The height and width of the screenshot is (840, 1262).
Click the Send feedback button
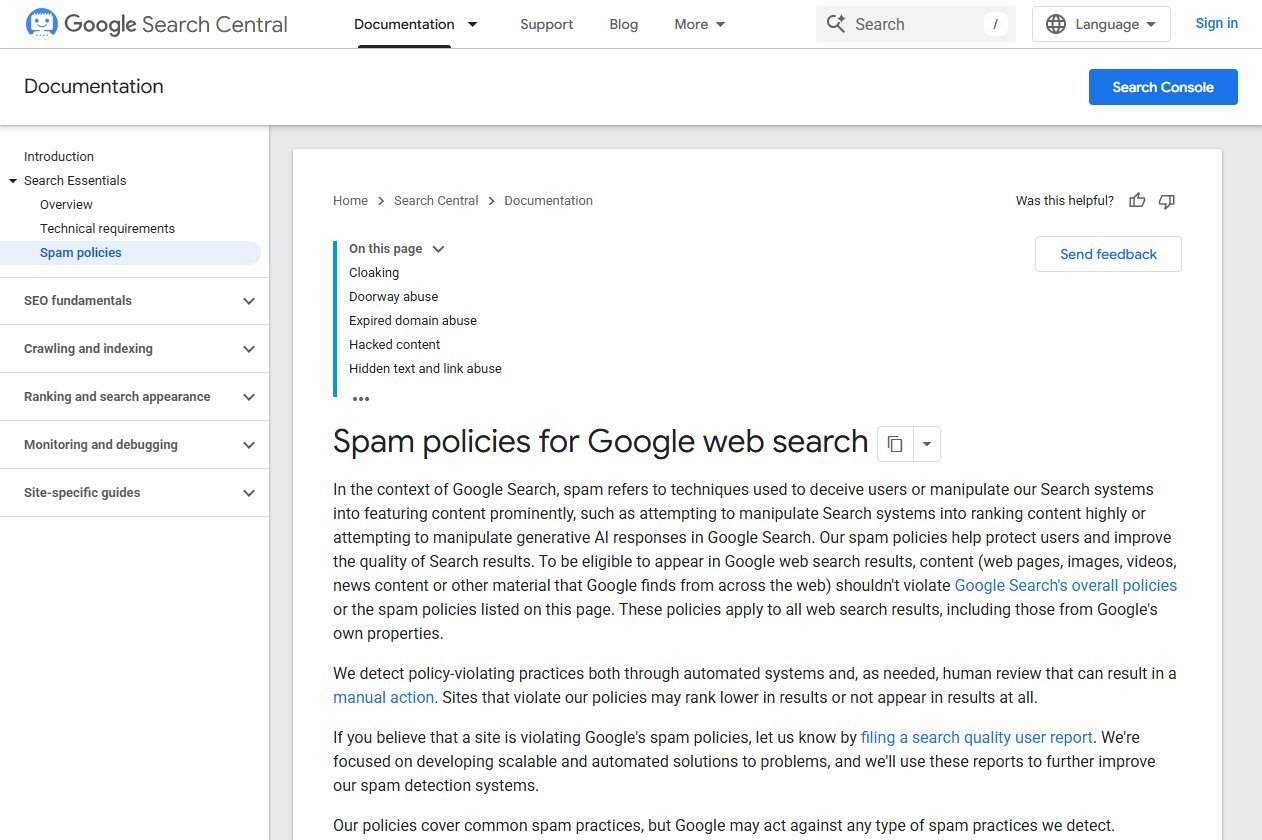pyautogui.click(x=1108, y=254)
